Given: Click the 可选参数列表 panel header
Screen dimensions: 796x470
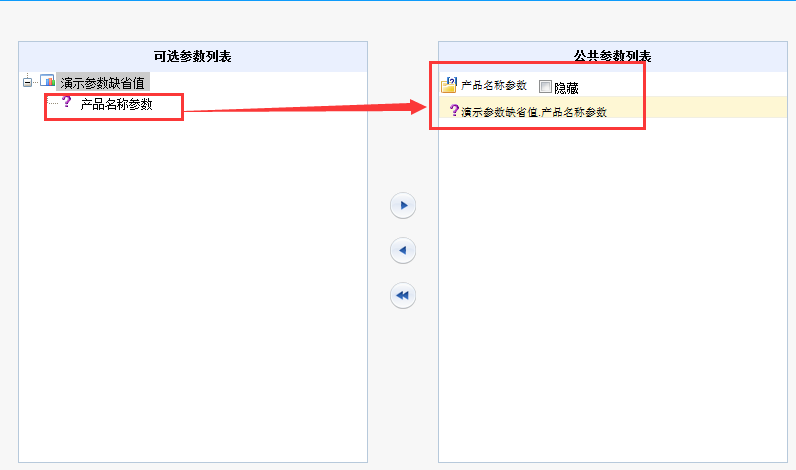Looking at the screenshot, I should [x=193, y=56].
